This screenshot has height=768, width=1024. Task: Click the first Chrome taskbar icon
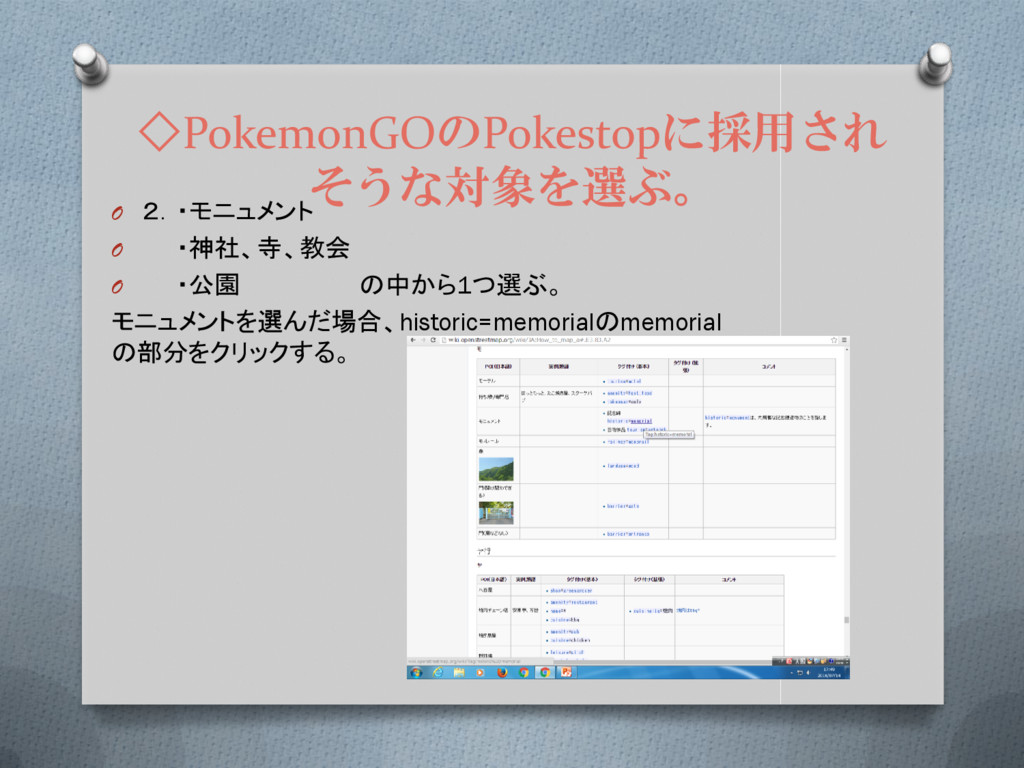point(523,672)
